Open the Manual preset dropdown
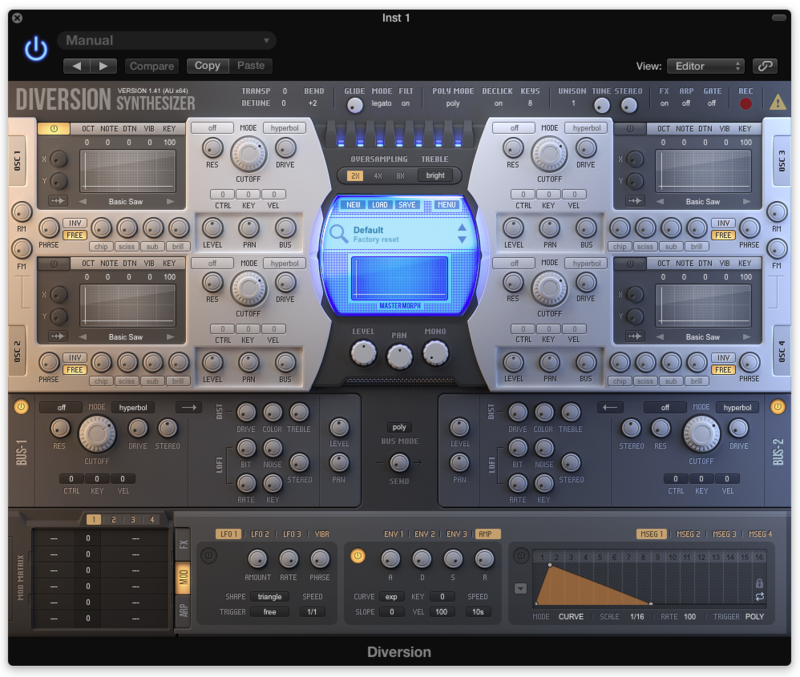 tap(167, 40)
